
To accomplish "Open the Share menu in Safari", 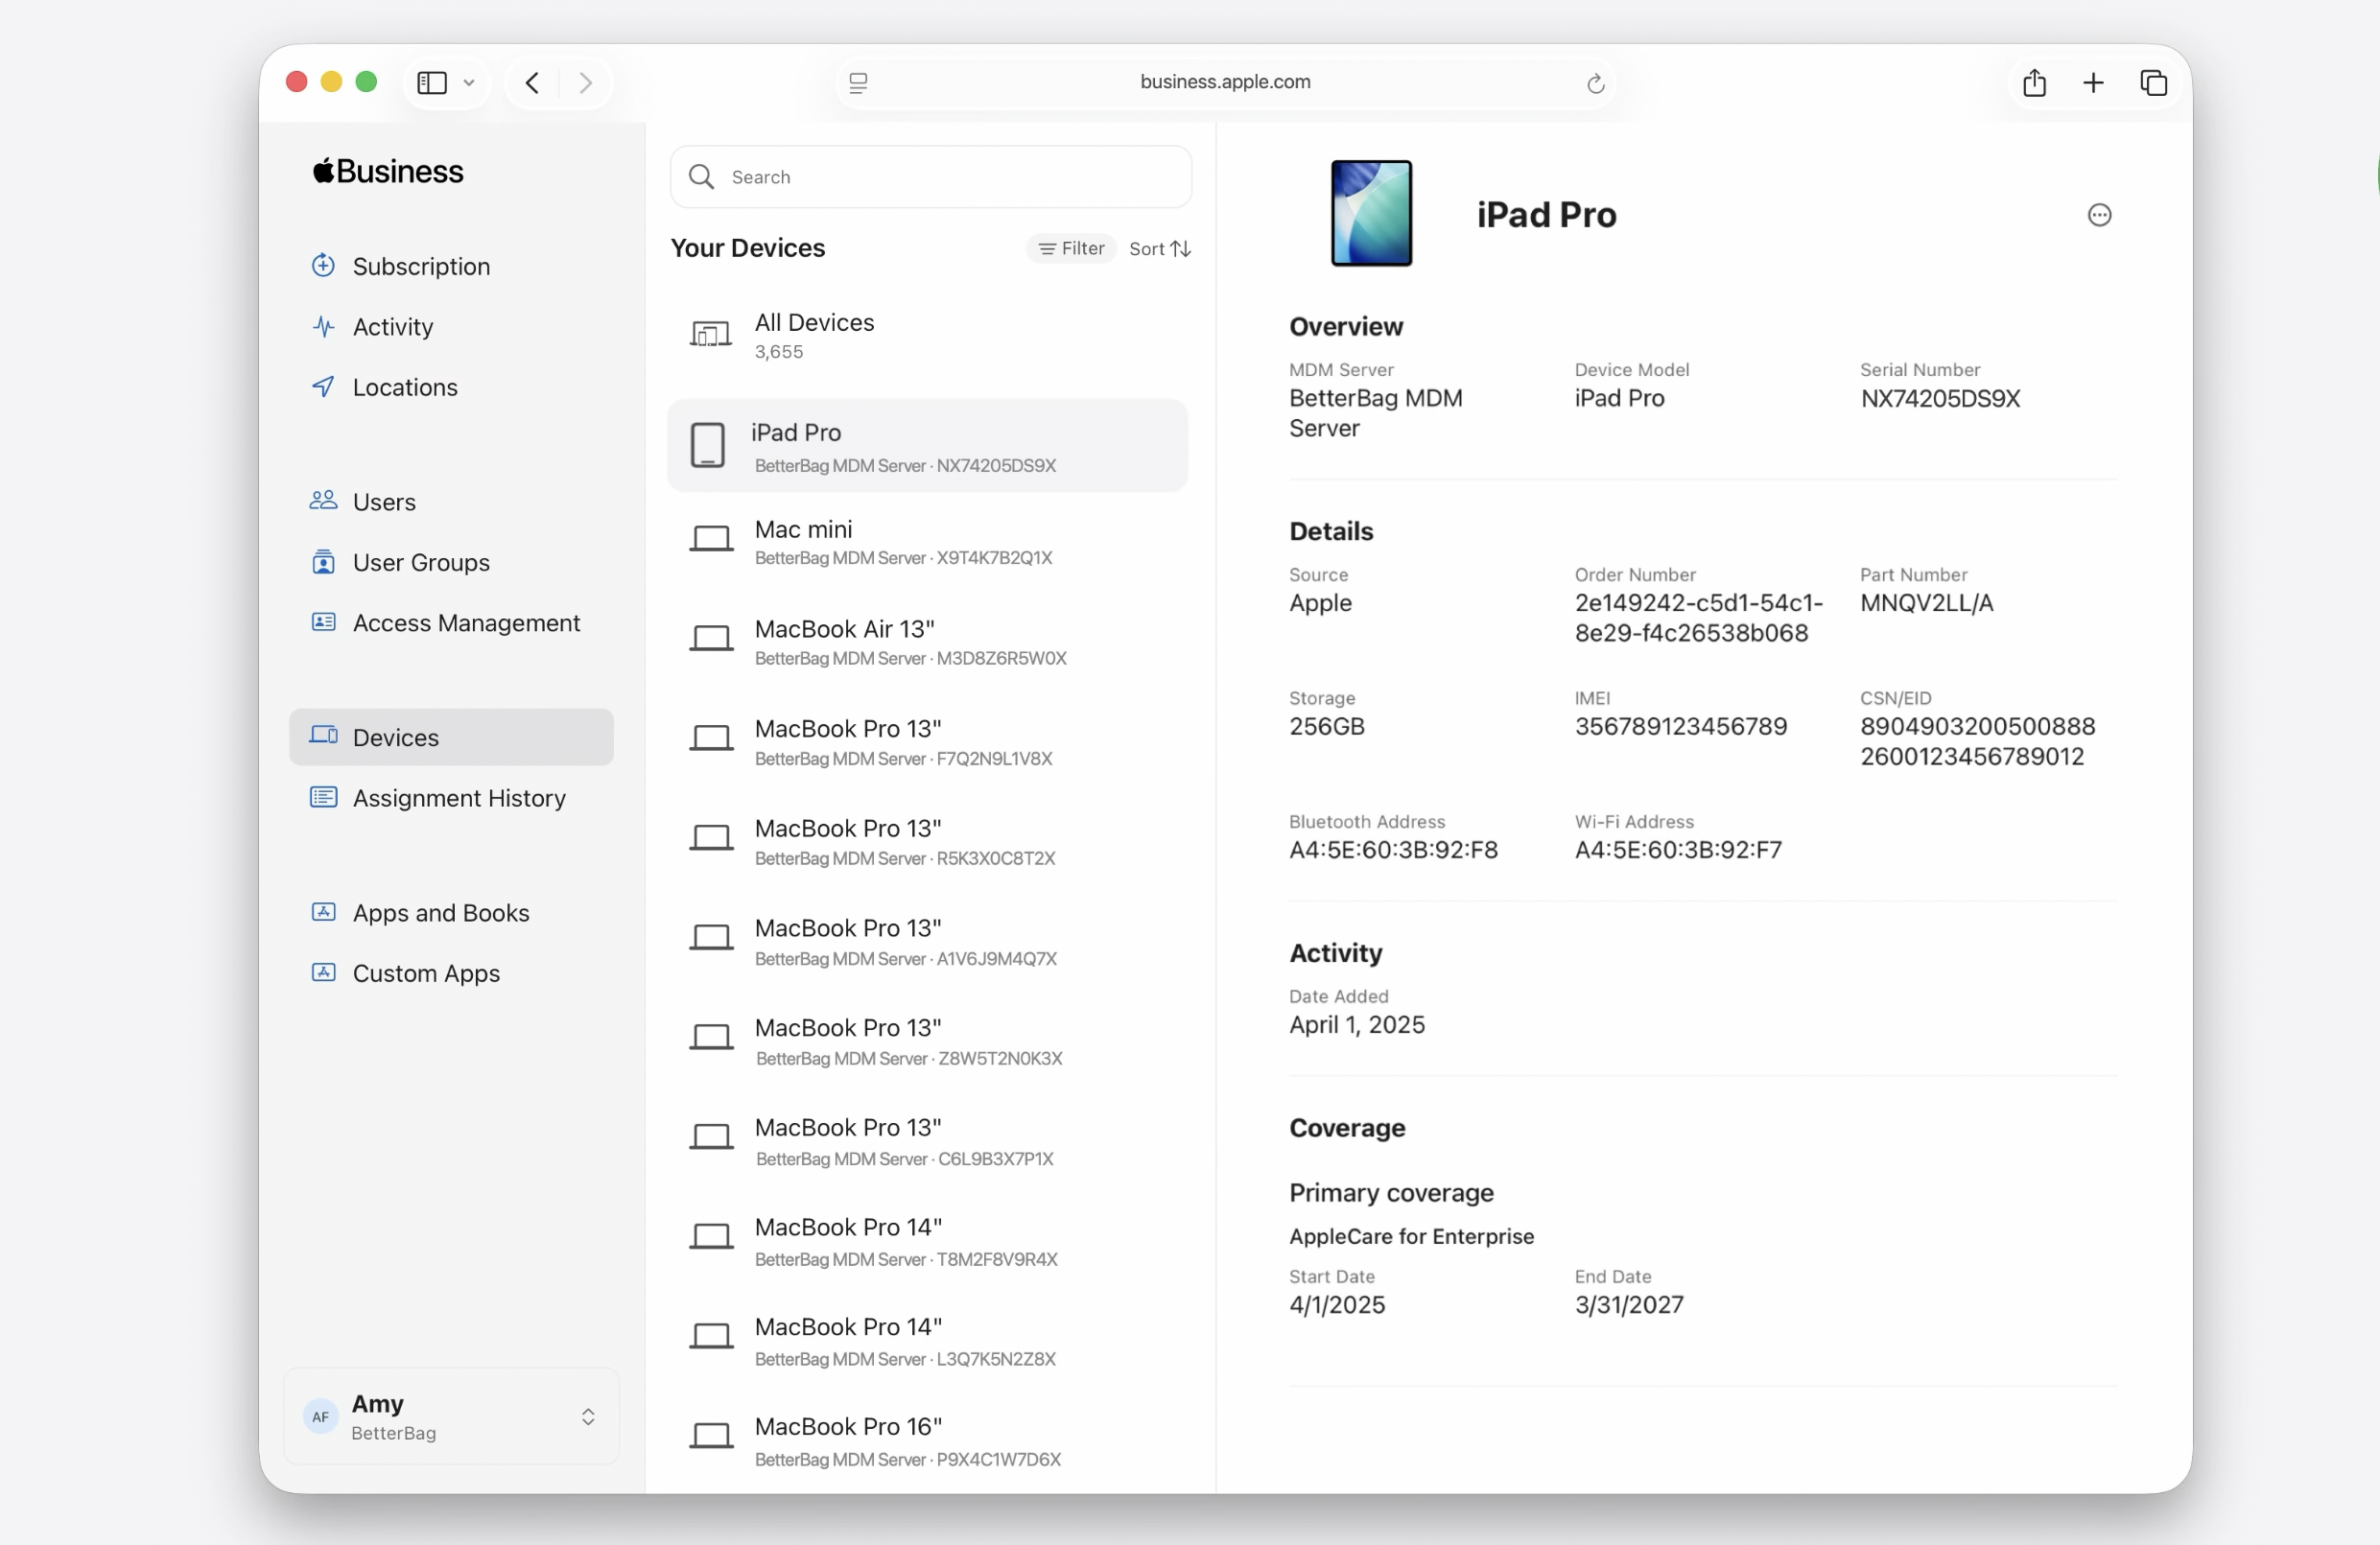I will [x=2034, y=82].
